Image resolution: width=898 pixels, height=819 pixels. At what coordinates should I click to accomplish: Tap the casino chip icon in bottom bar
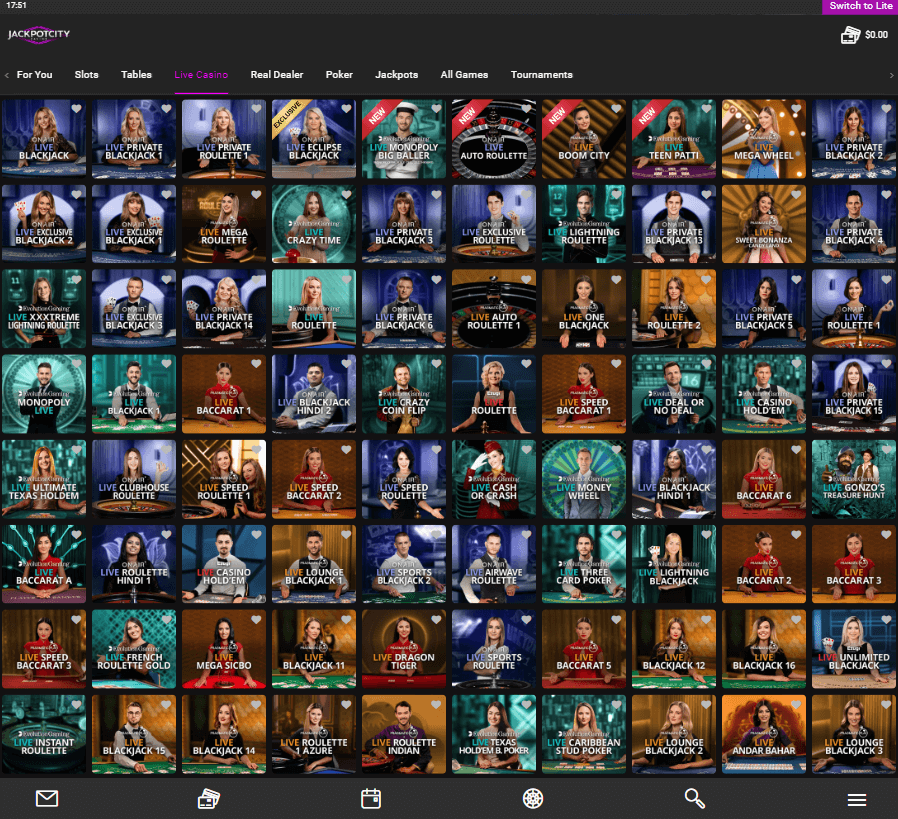point(533,798)
